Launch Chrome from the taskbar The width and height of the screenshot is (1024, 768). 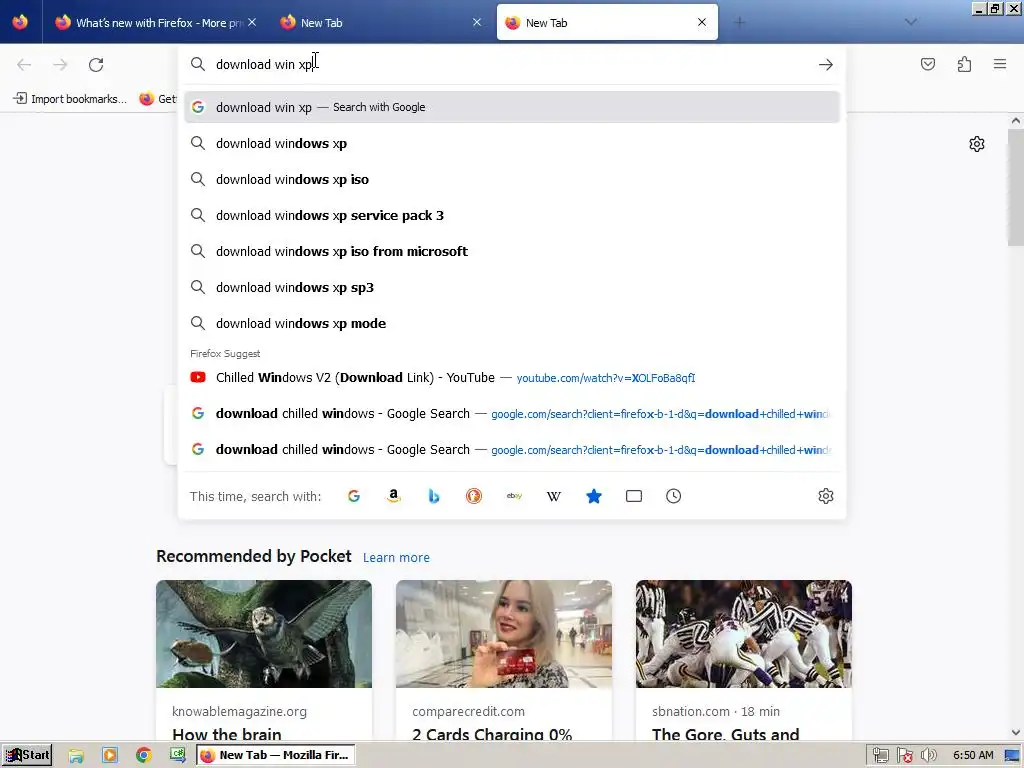coord(144,756)
